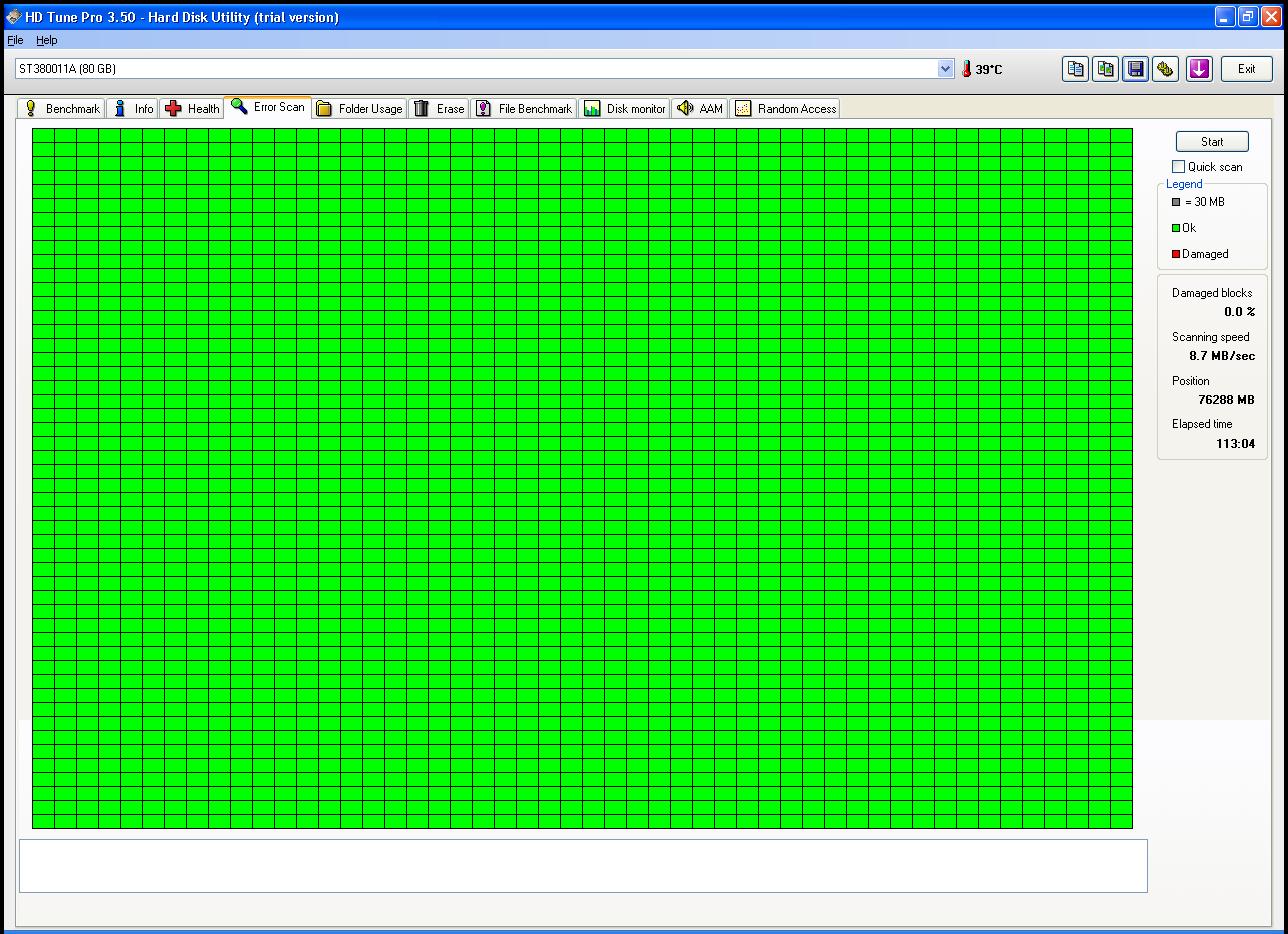
Task: Select the Error Scan tab
Action: pos(268,107)
